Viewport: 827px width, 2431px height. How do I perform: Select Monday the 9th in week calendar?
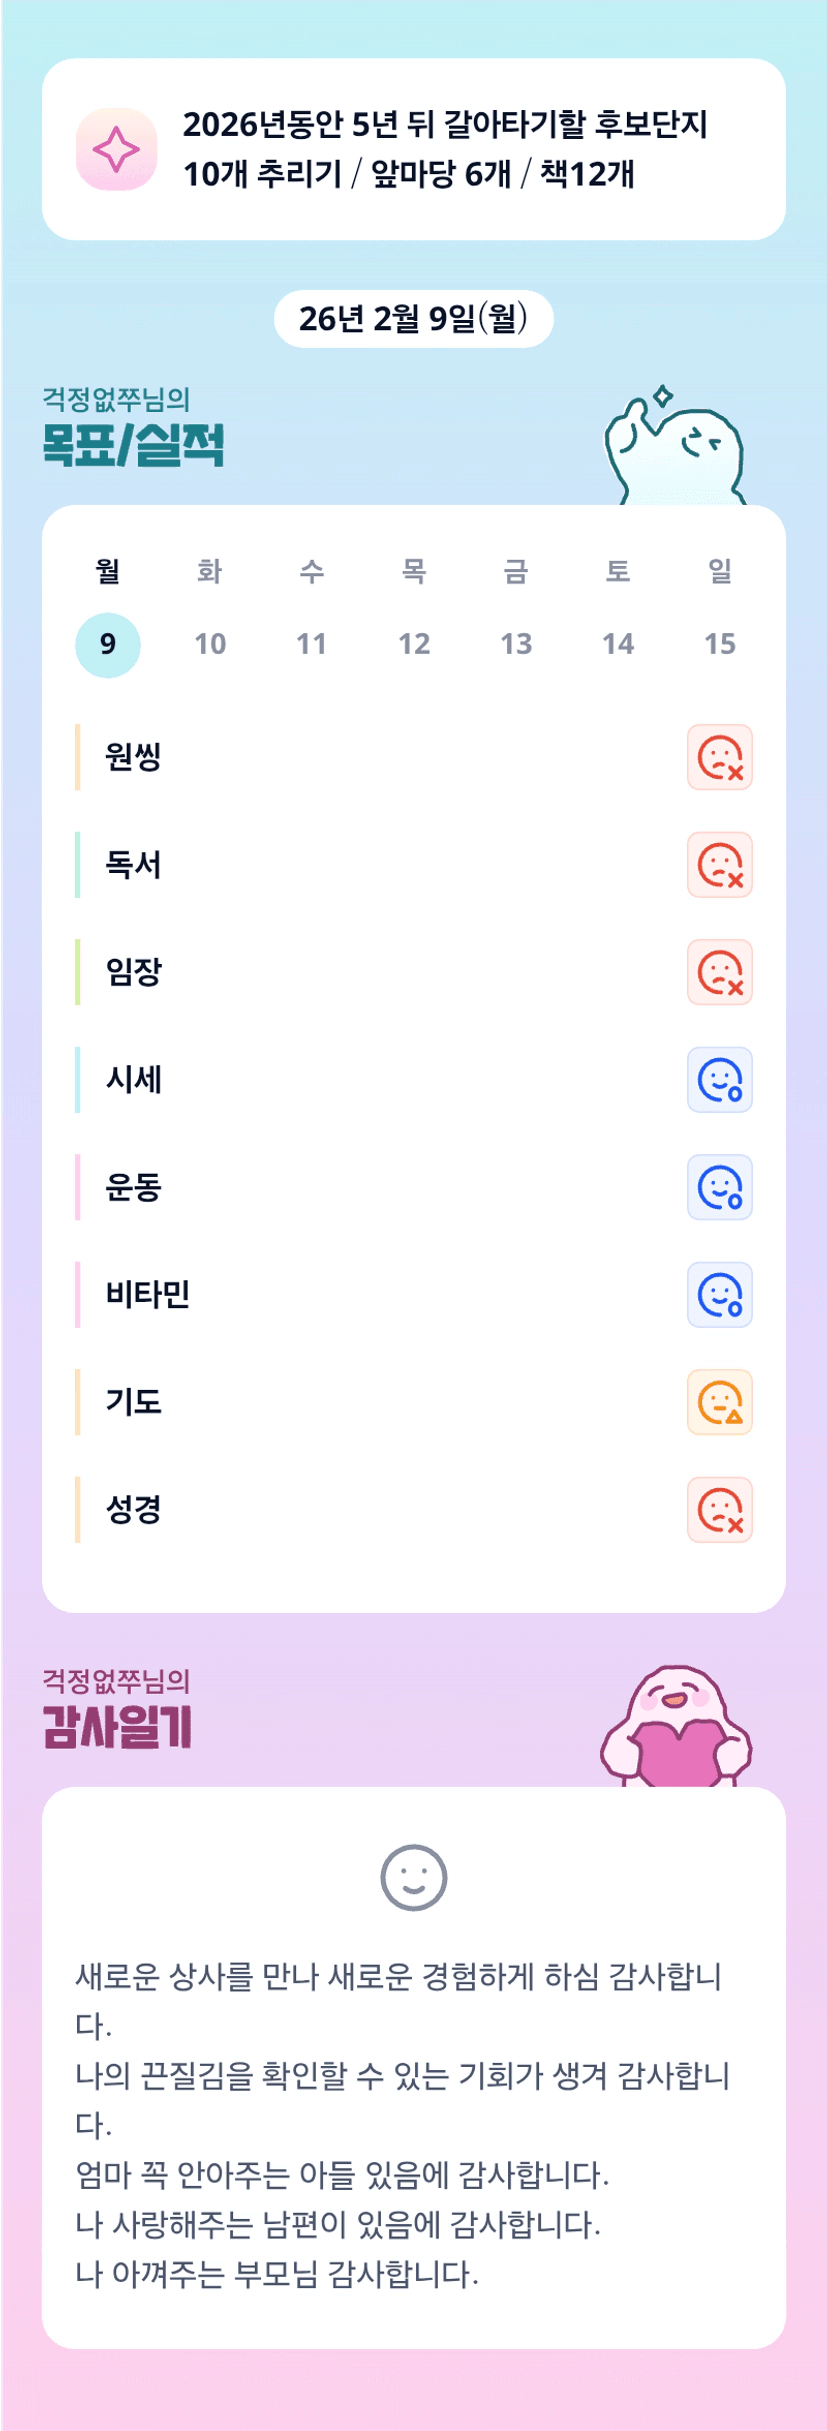click(108, 644)
